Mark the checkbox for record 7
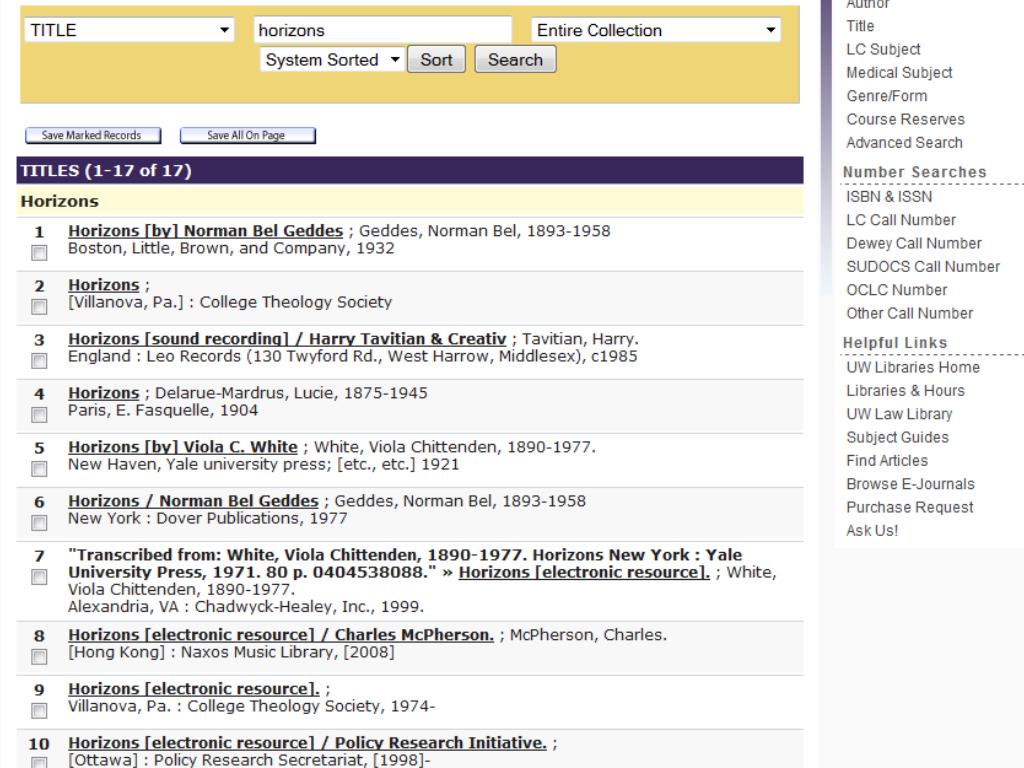 coord(39,577)
